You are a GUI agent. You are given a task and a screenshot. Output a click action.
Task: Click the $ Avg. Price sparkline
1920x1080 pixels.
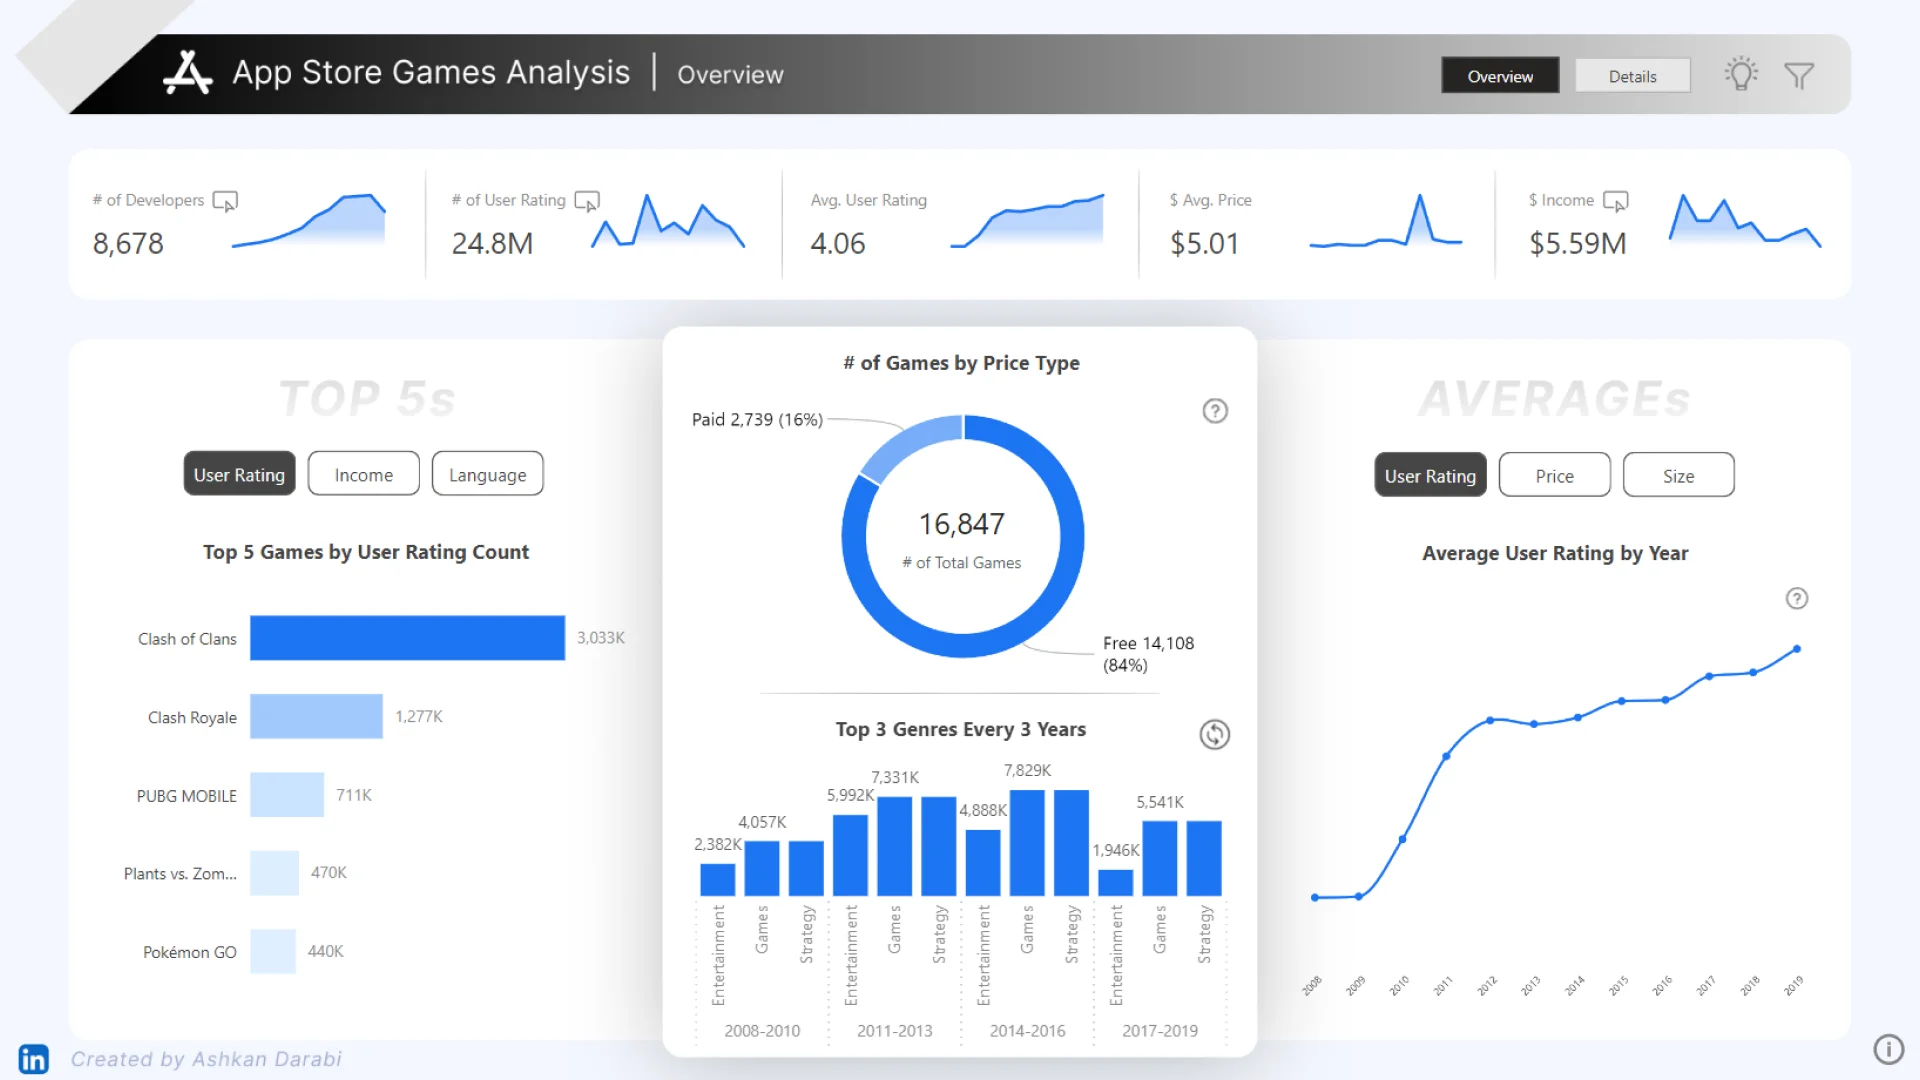coord(1386,221)
